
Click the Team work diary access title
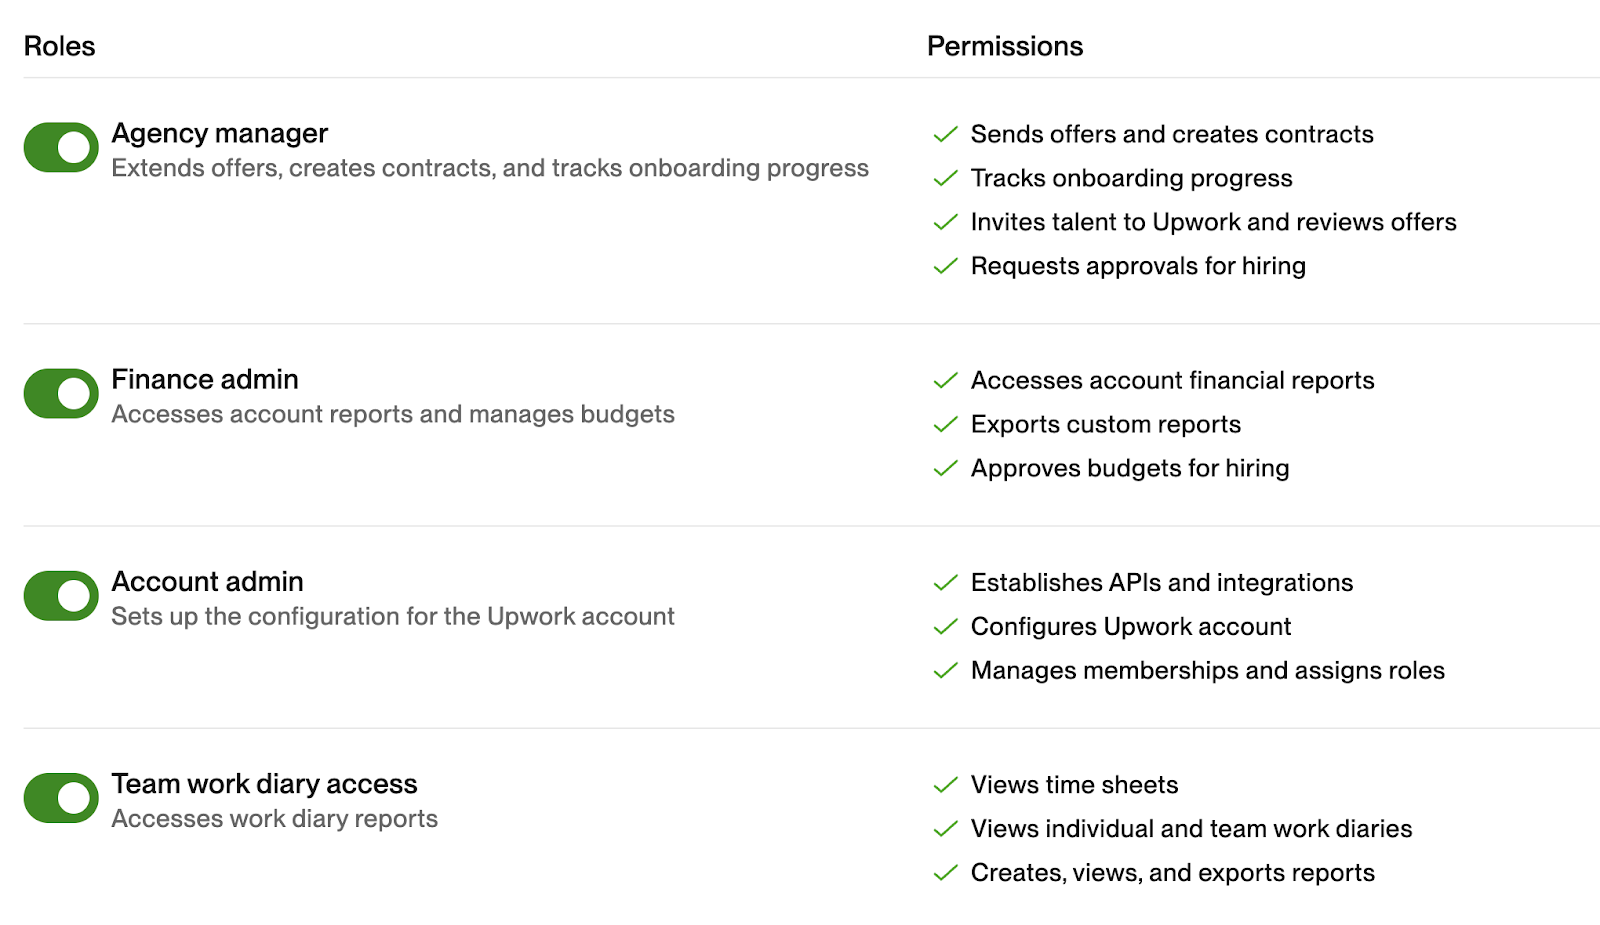265,784
